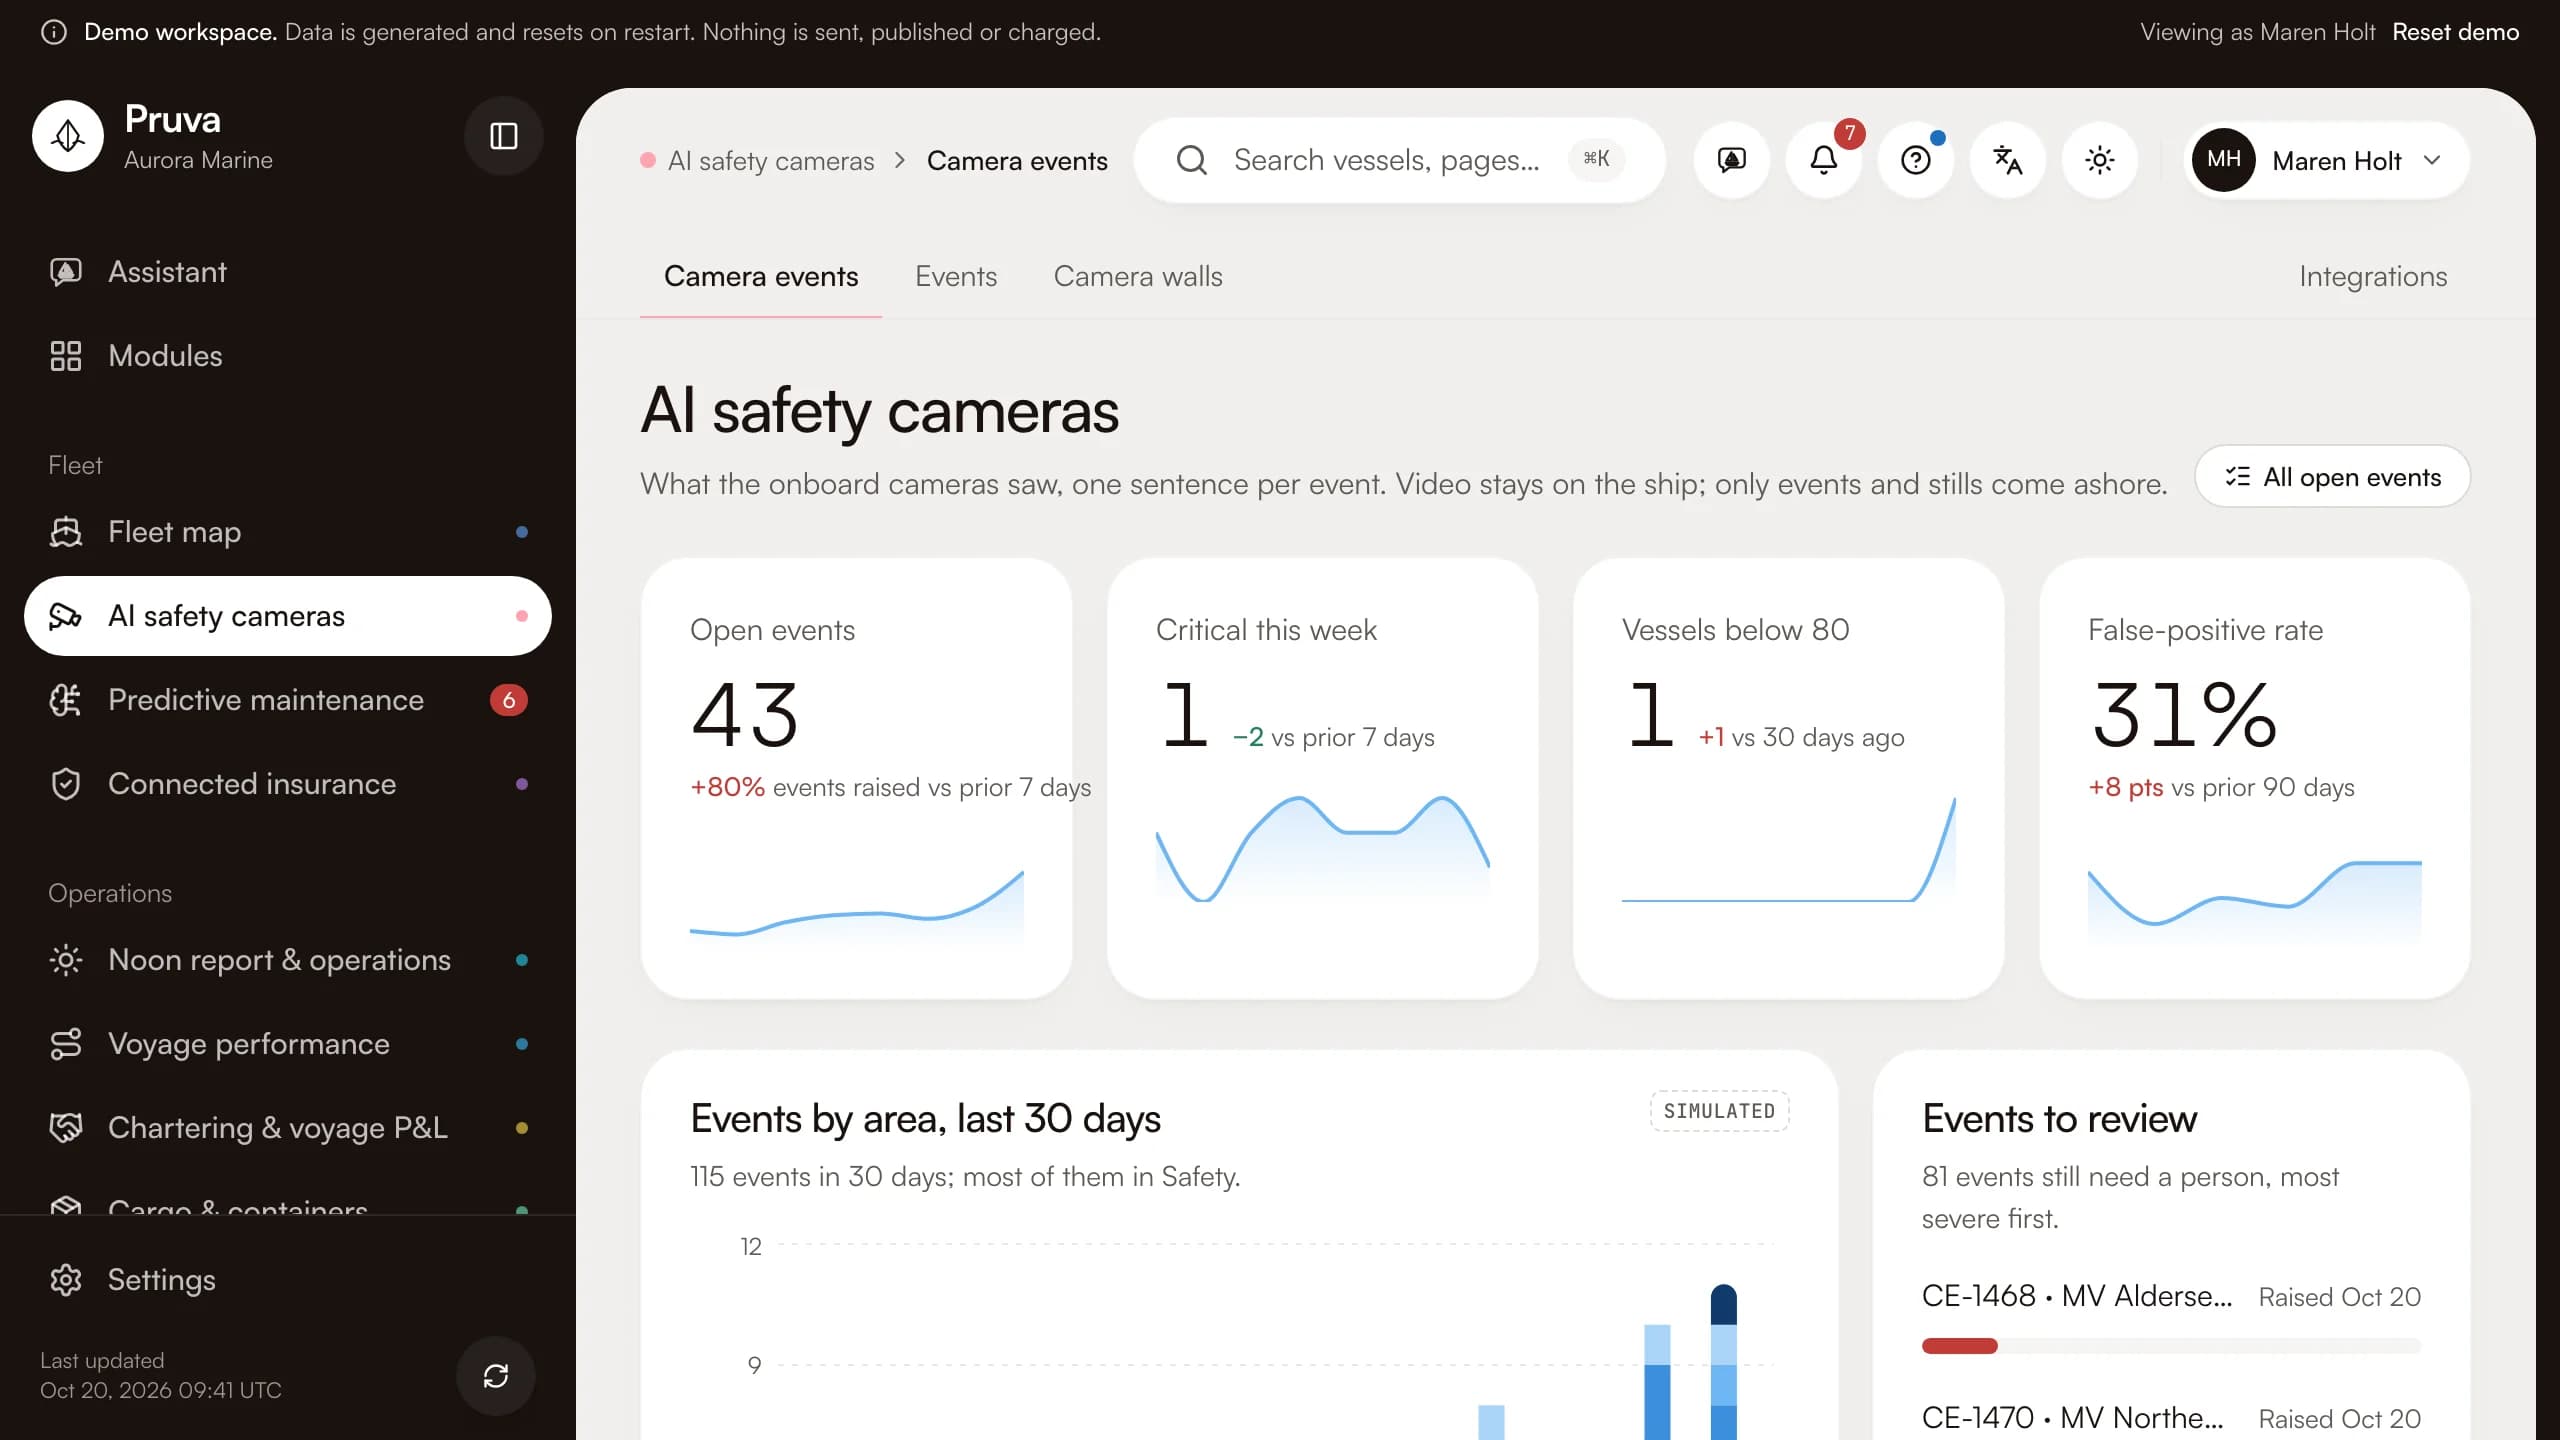
Task: Click the AI safety cameras sidebar item
Action: (288, 616)
